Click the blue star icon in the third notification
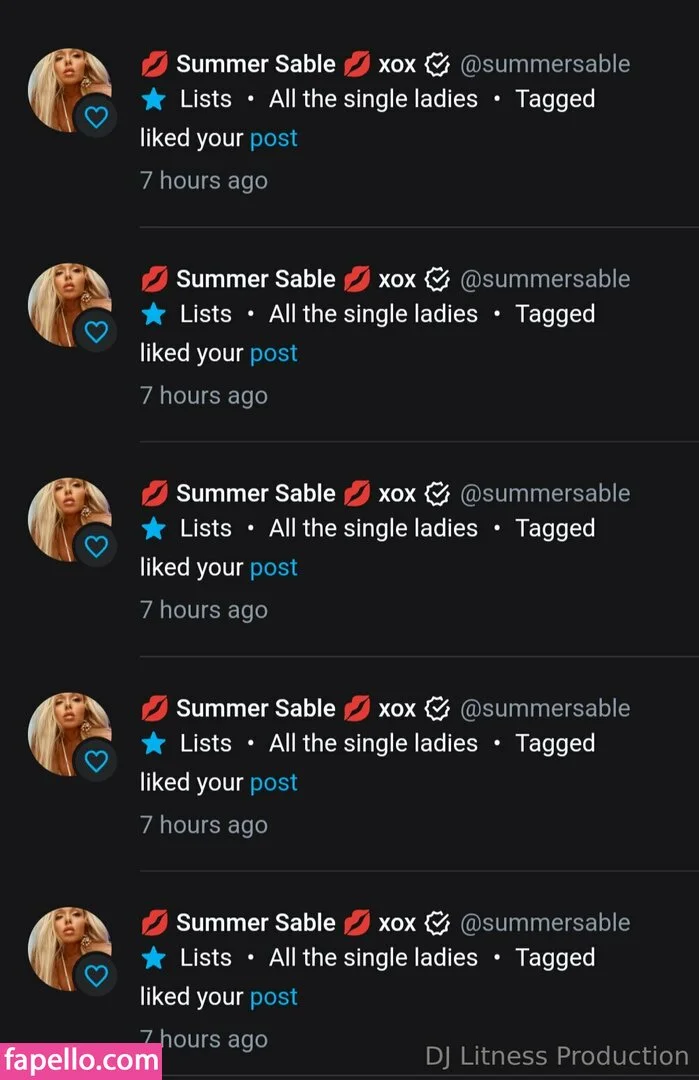Screen dimensions: 699x1080 153,529
